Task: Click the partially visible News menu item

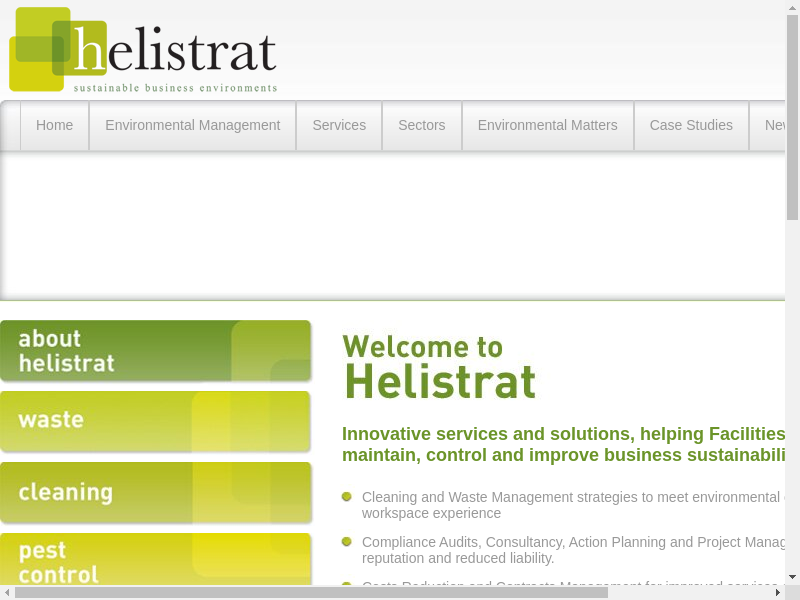Action: [774, 125]
